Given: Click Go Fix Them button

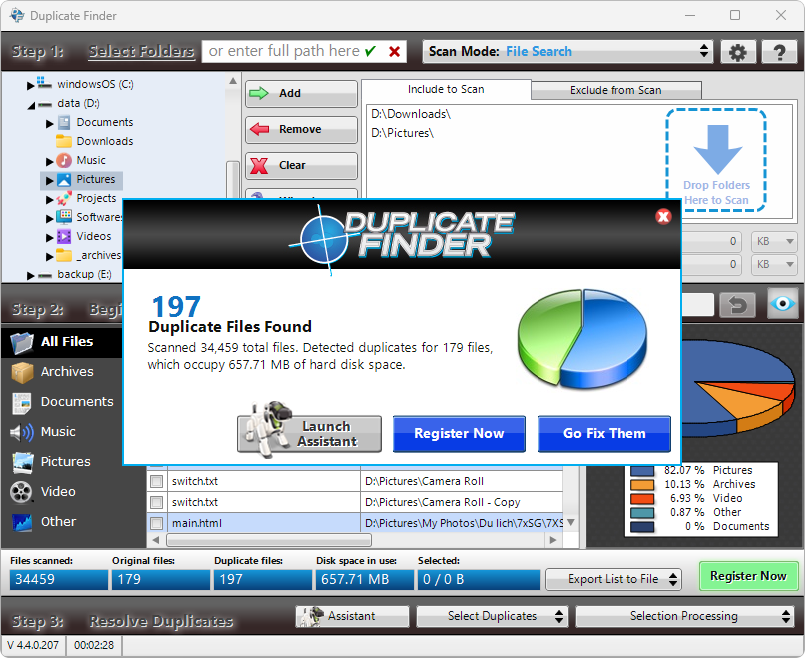Looking at the screenshot, I should click(604, 434).
